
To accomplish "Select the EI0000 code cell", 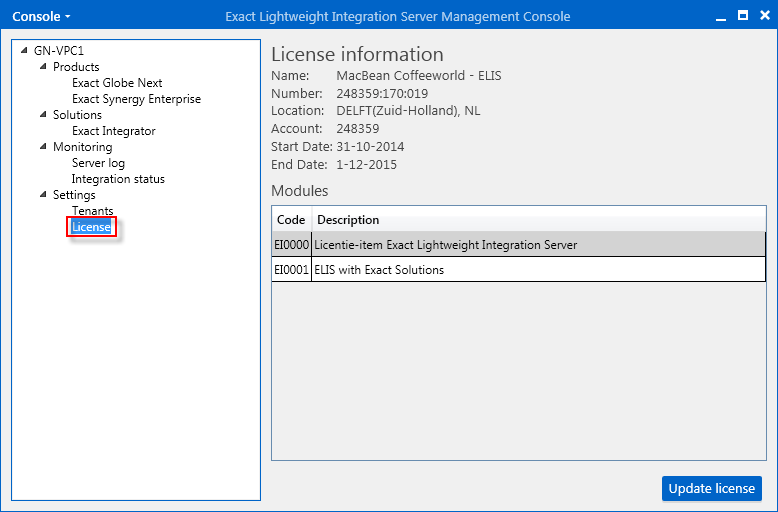I will tap(292, 245).
